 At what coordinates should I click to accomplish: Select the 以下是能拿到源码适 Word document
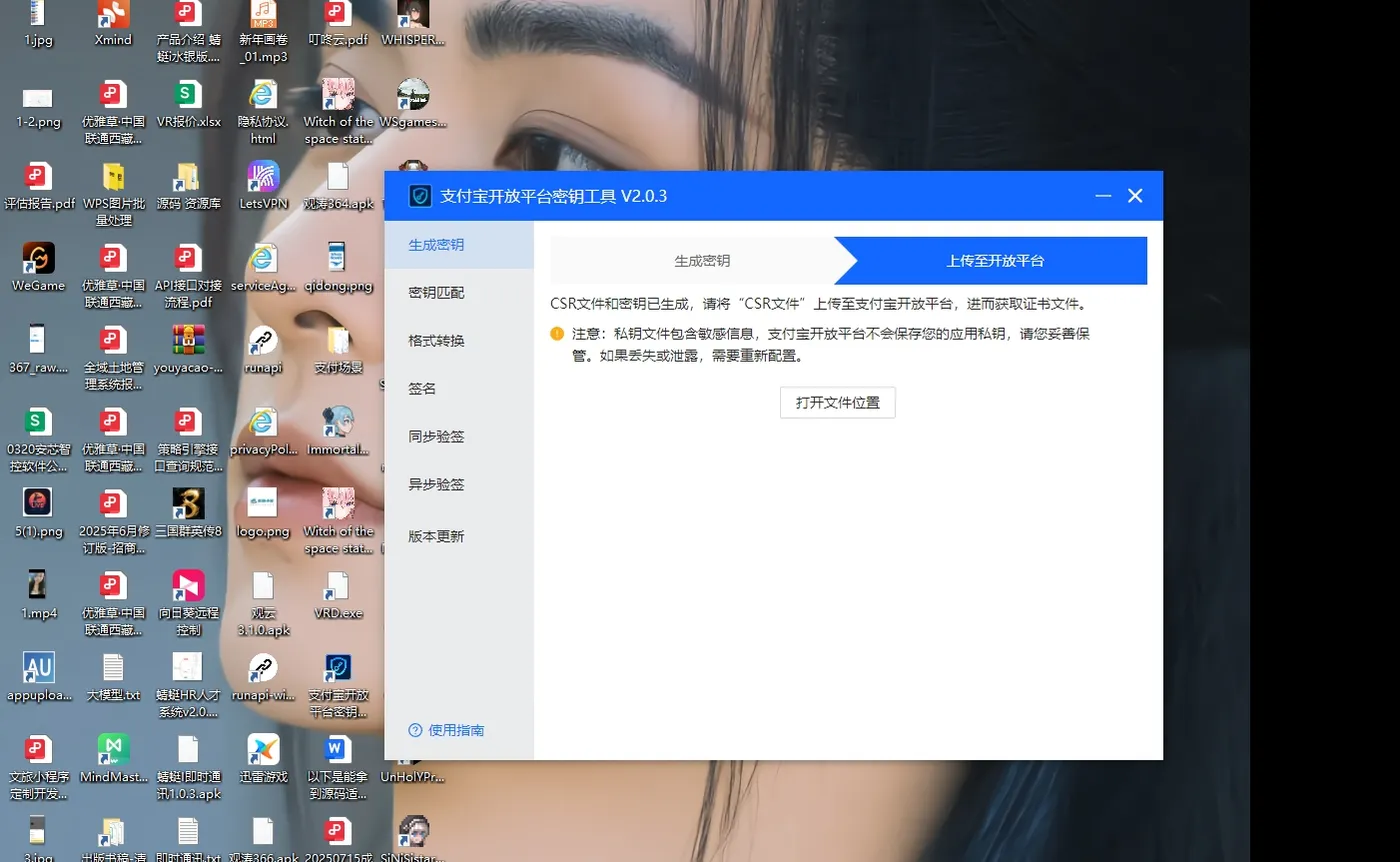point(338,769)
